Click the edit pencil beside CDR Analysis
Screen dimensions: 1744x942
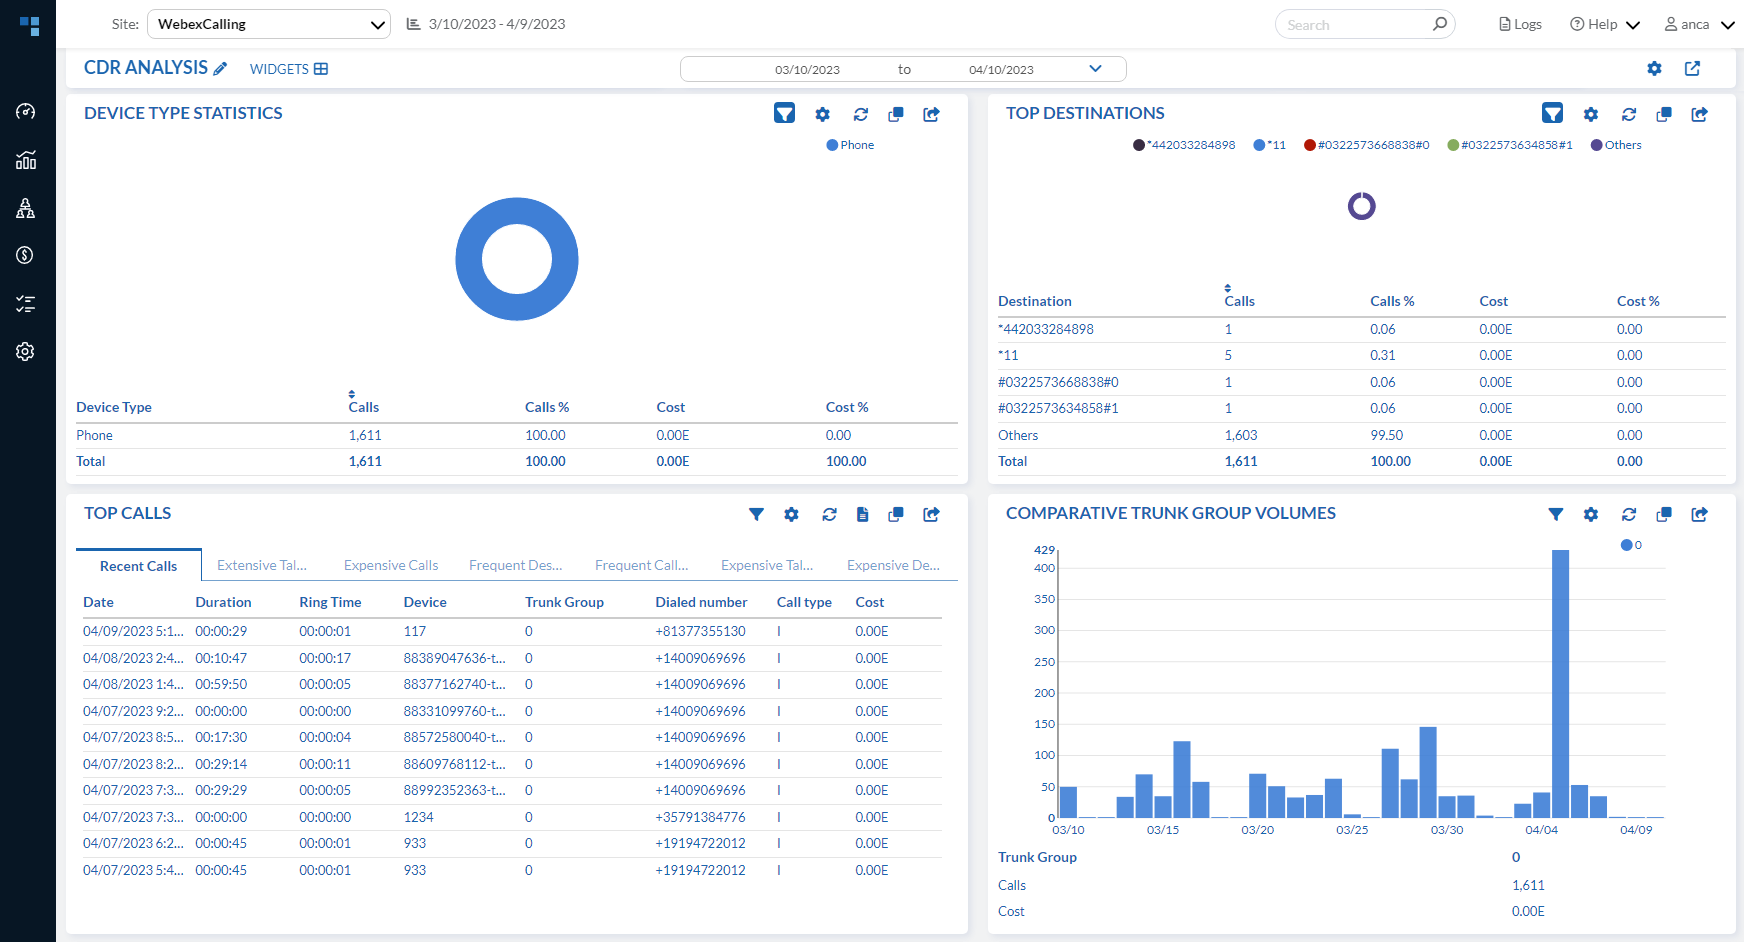coord(221,69)
